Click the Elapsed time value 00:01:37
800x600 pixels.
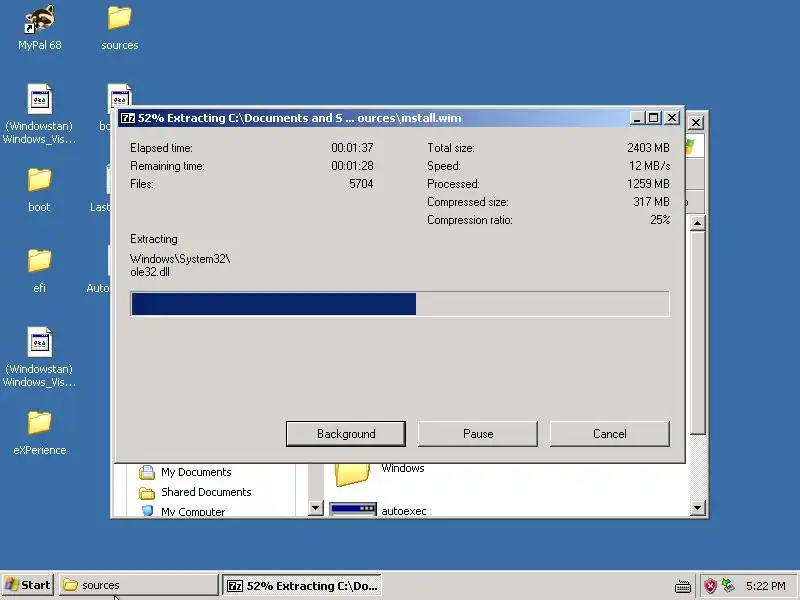point(352,148)
